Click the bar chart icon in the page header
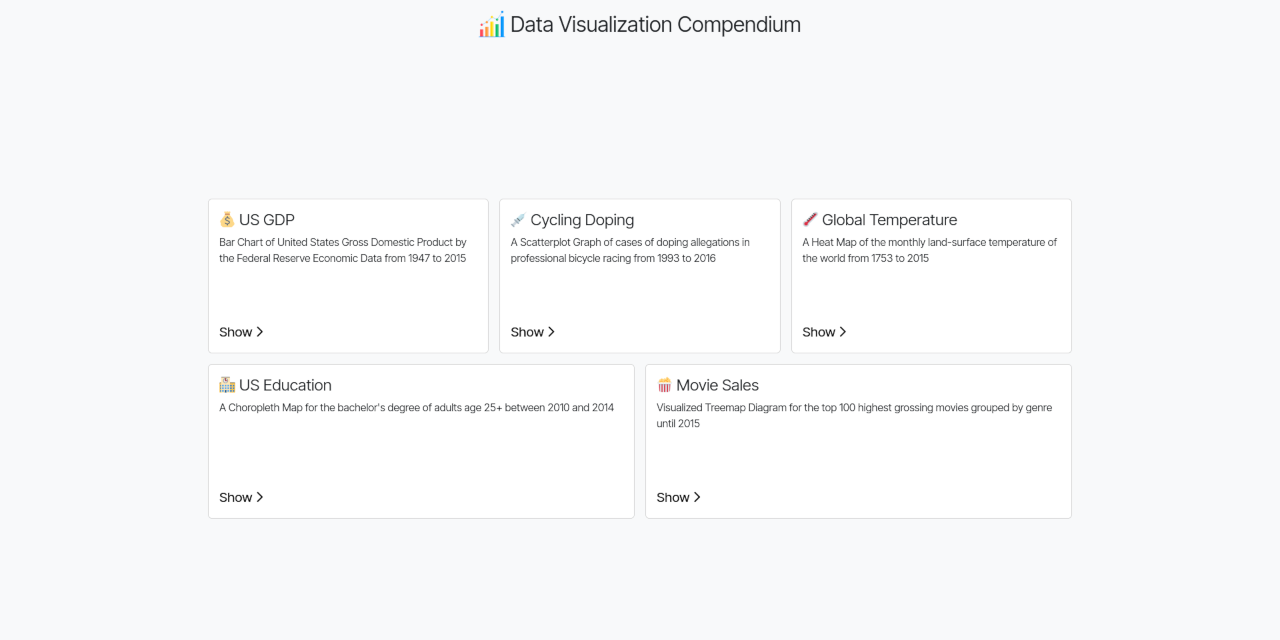Image resolution: width=1280 pixels, height=640 pixels. (491, 24)
